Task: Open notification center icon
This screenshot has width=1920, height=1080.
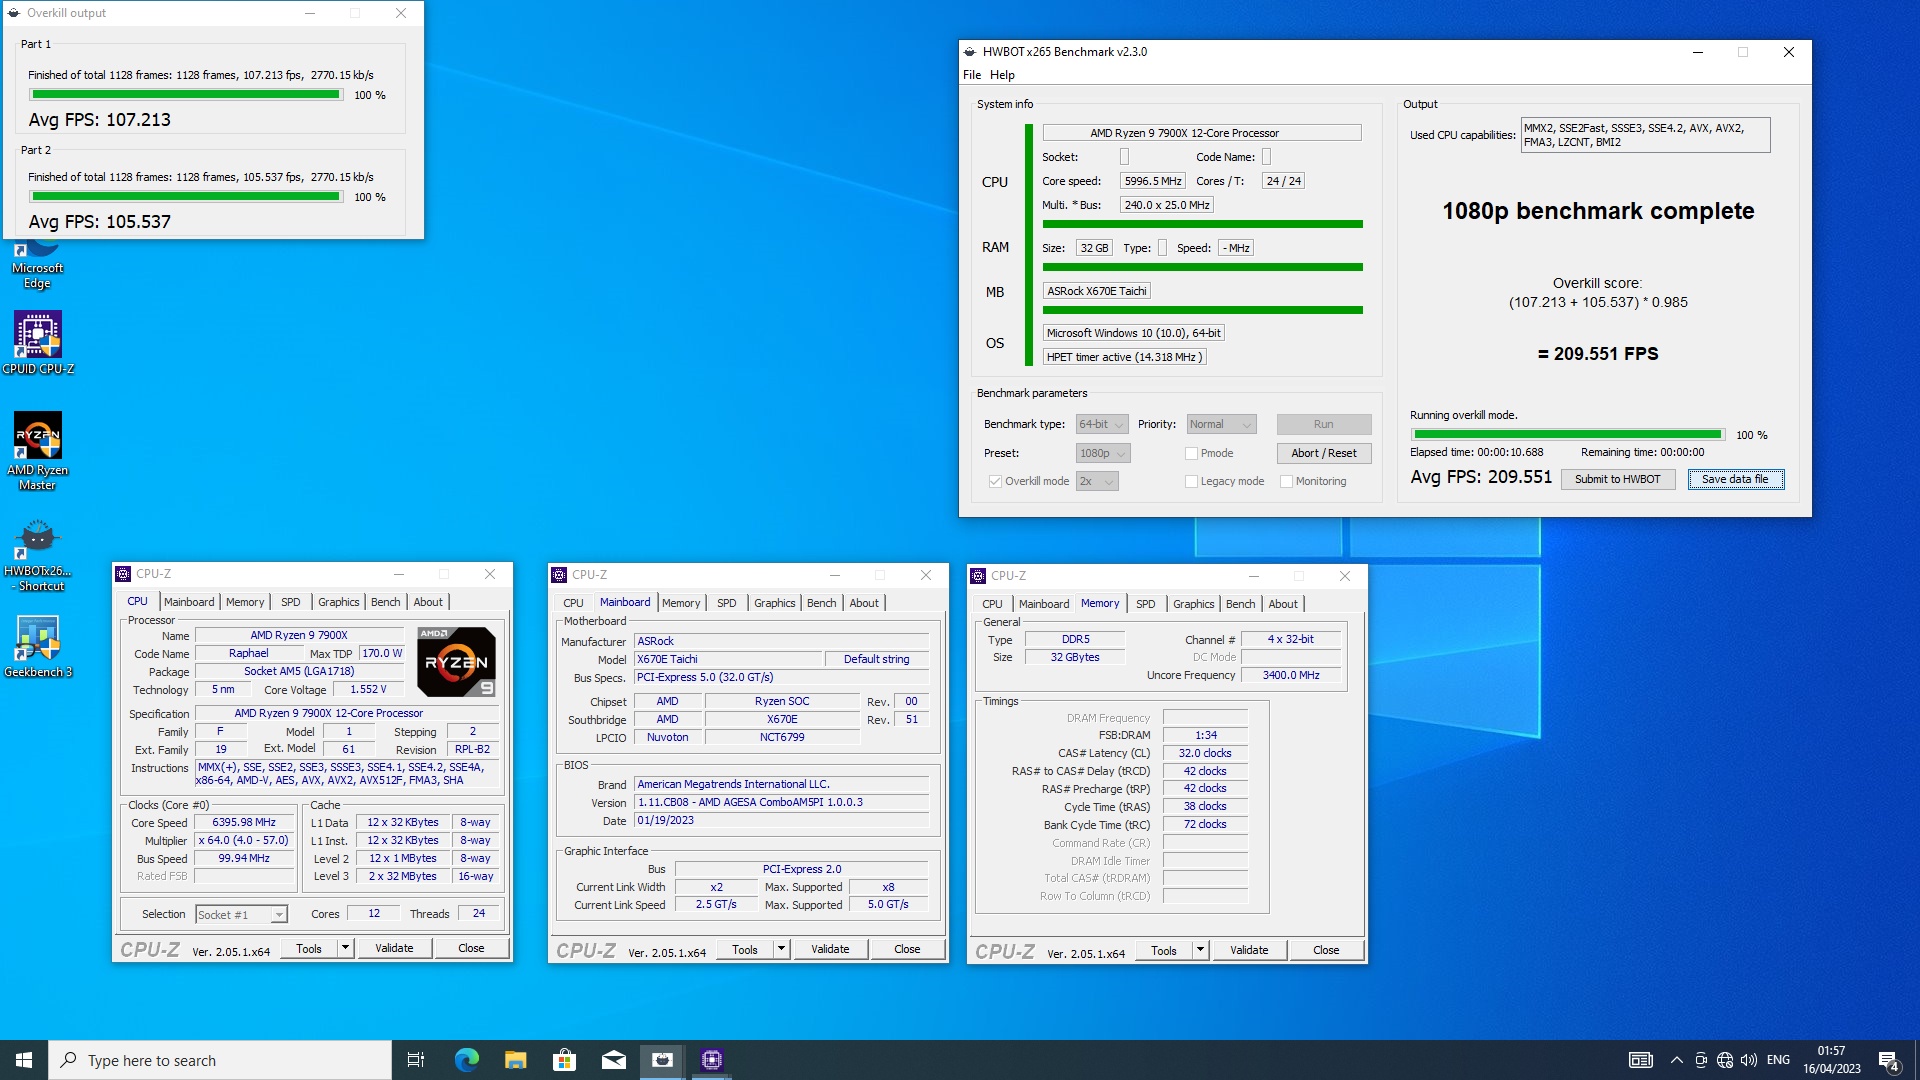Action: (1888, 1061)
